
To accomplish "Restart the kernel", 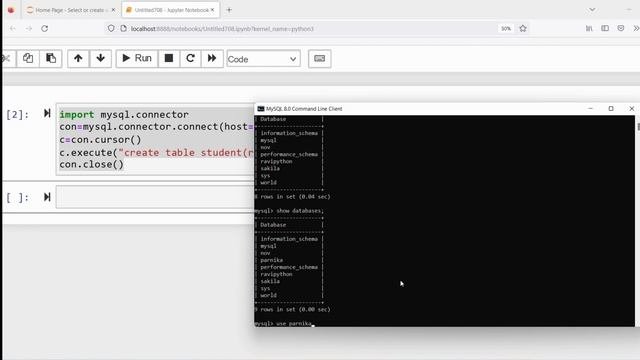I will click(190, 58).
